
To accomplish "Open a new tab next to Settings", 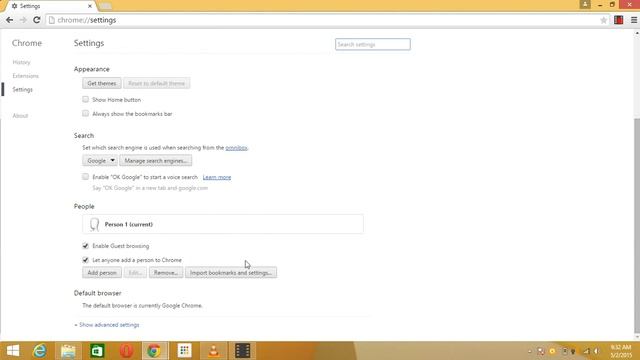I will [x=105, y=6].
